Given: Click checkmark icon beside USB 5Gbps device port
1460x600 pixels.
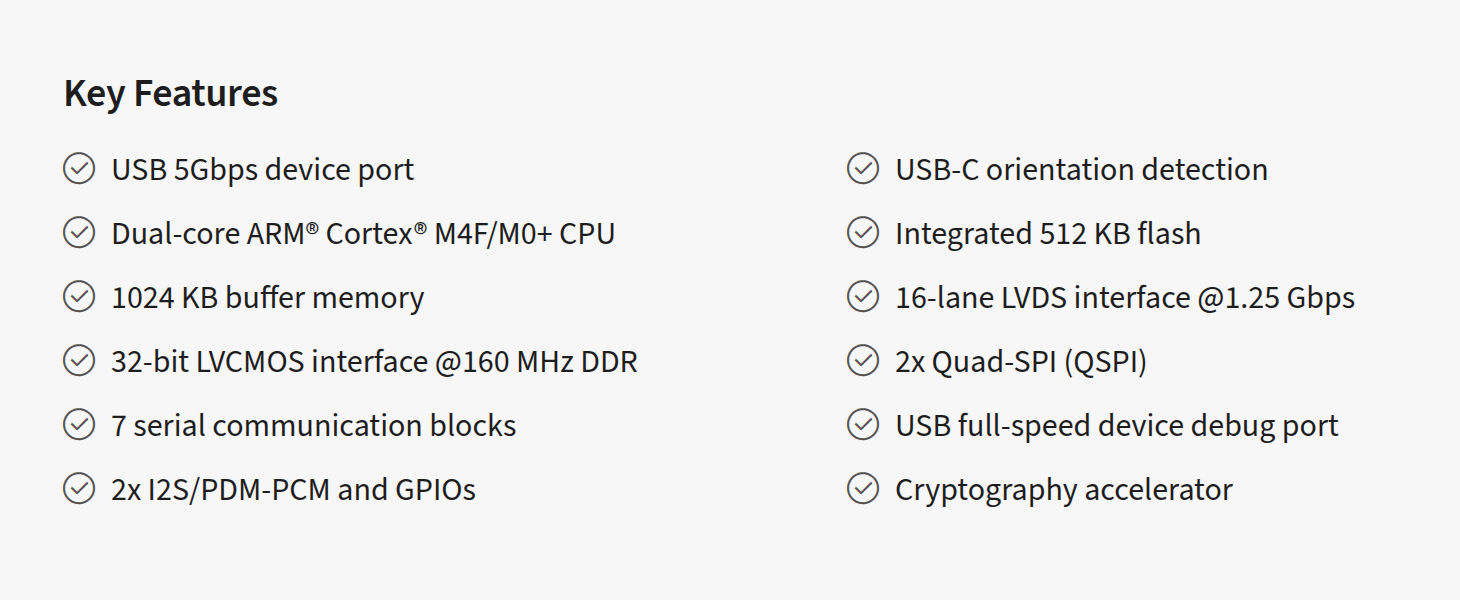Looking at the screenshot, I should coord(79,169).
